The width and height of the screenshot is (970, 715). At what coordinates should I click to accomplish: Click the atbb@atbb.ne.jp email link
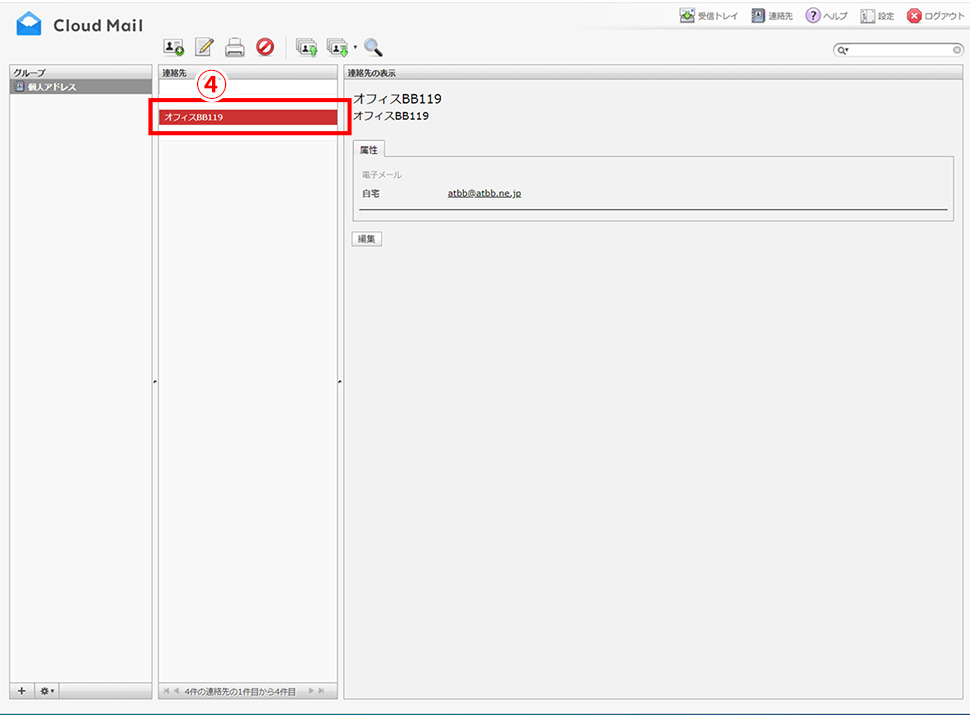[484, 193]
